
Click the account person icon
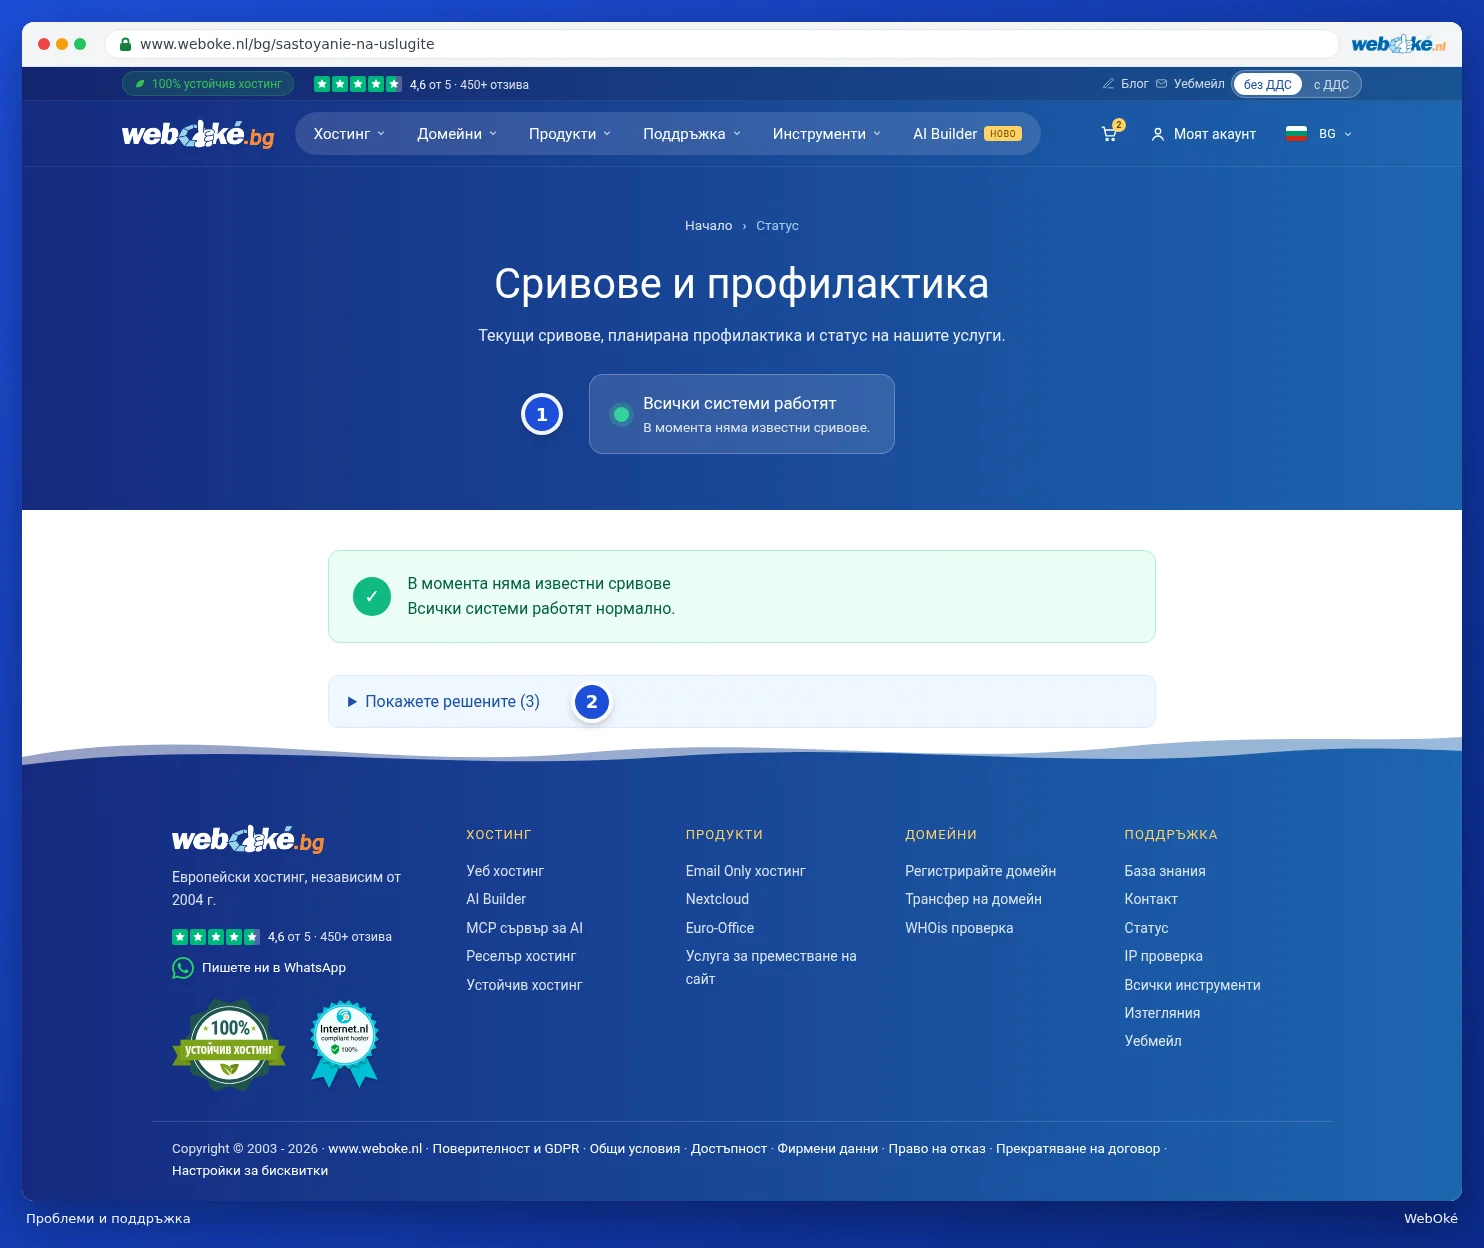pyautogui.click(x=1158, y=134)
